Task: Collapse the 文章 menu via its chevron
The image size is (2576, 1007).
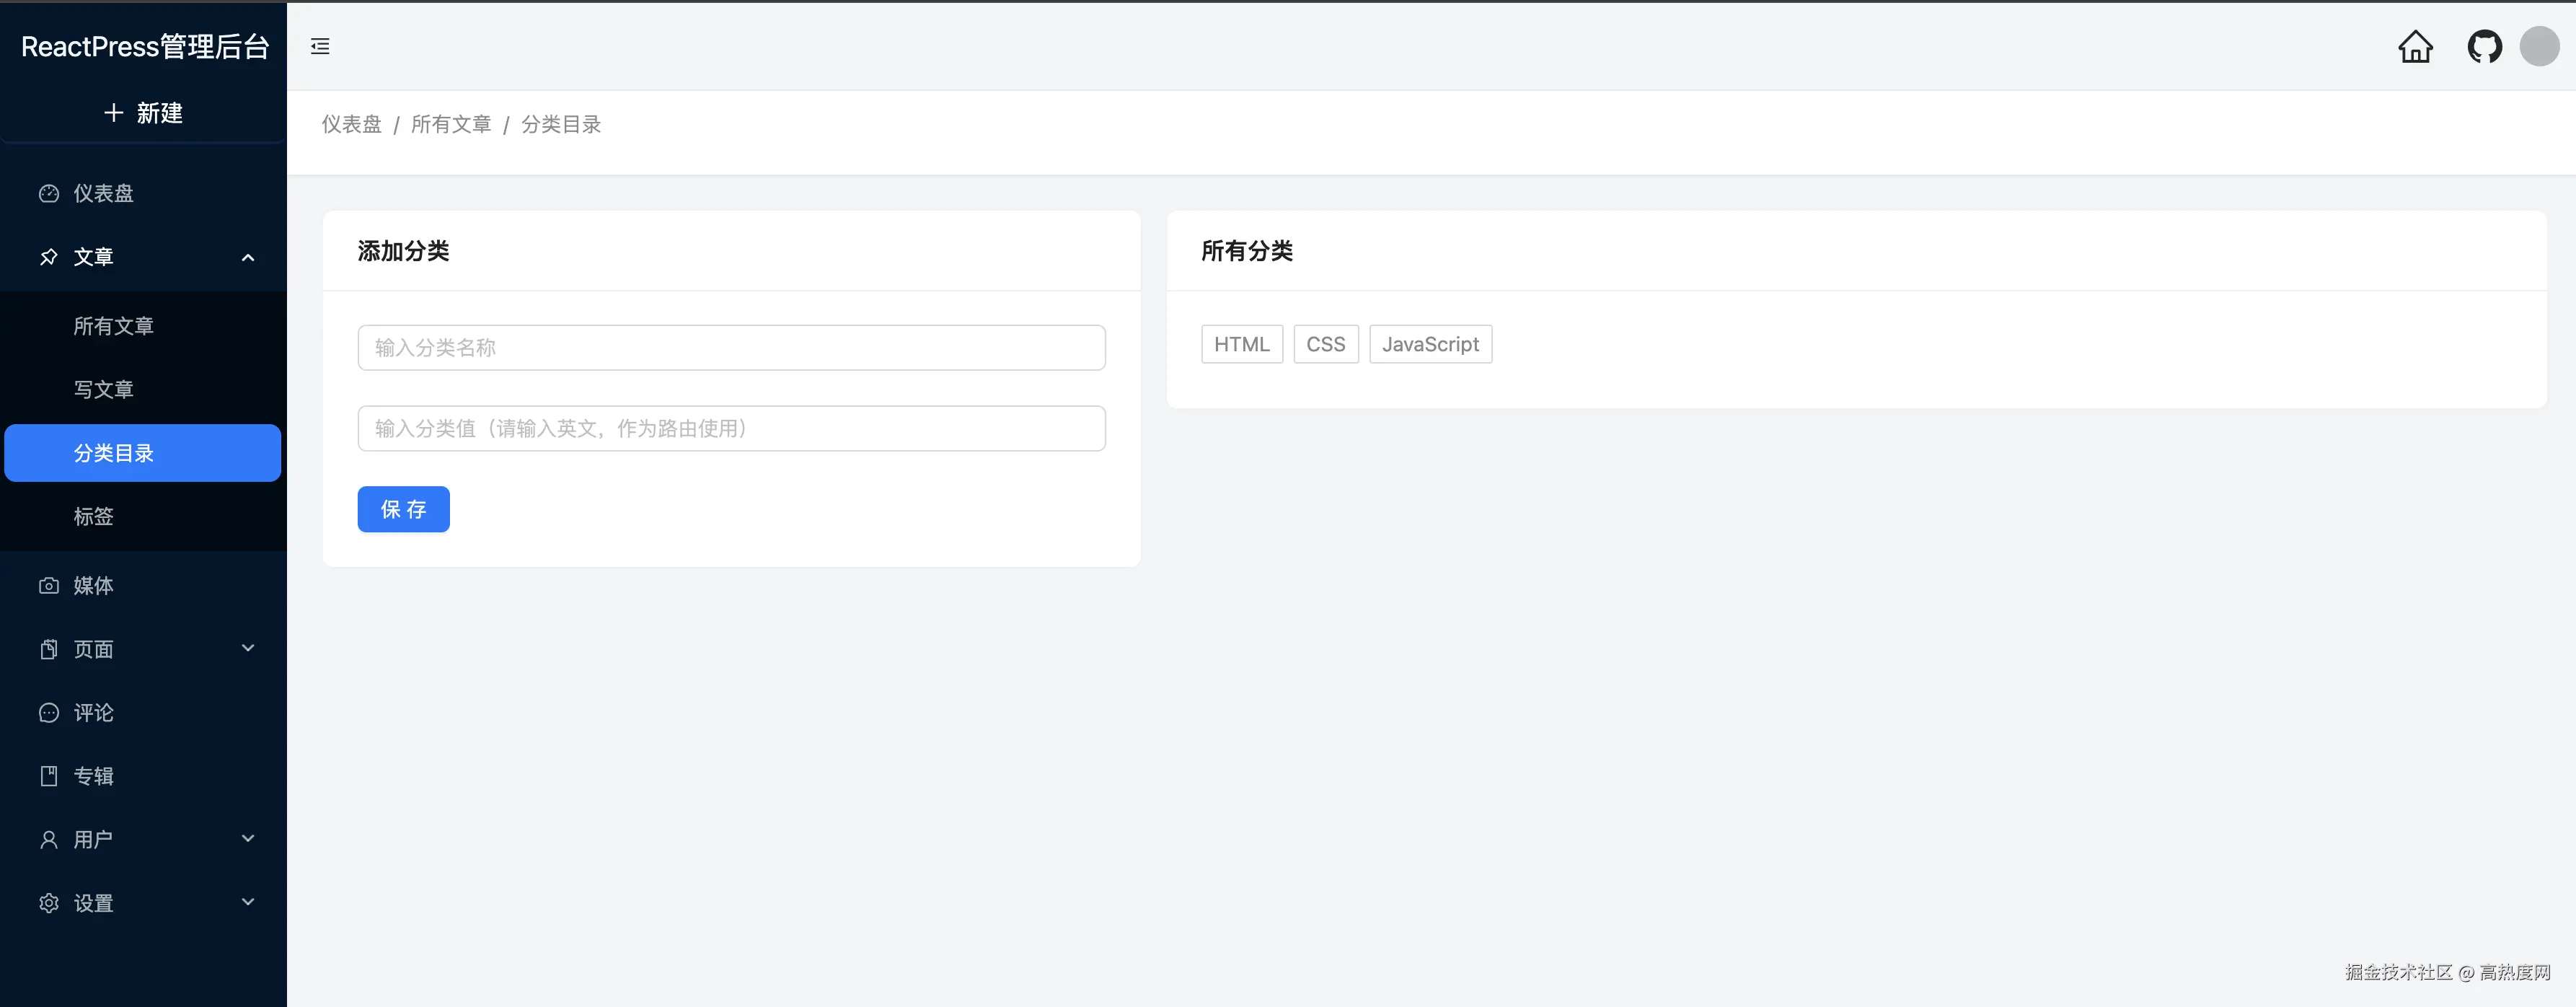Action: [248, 257]
